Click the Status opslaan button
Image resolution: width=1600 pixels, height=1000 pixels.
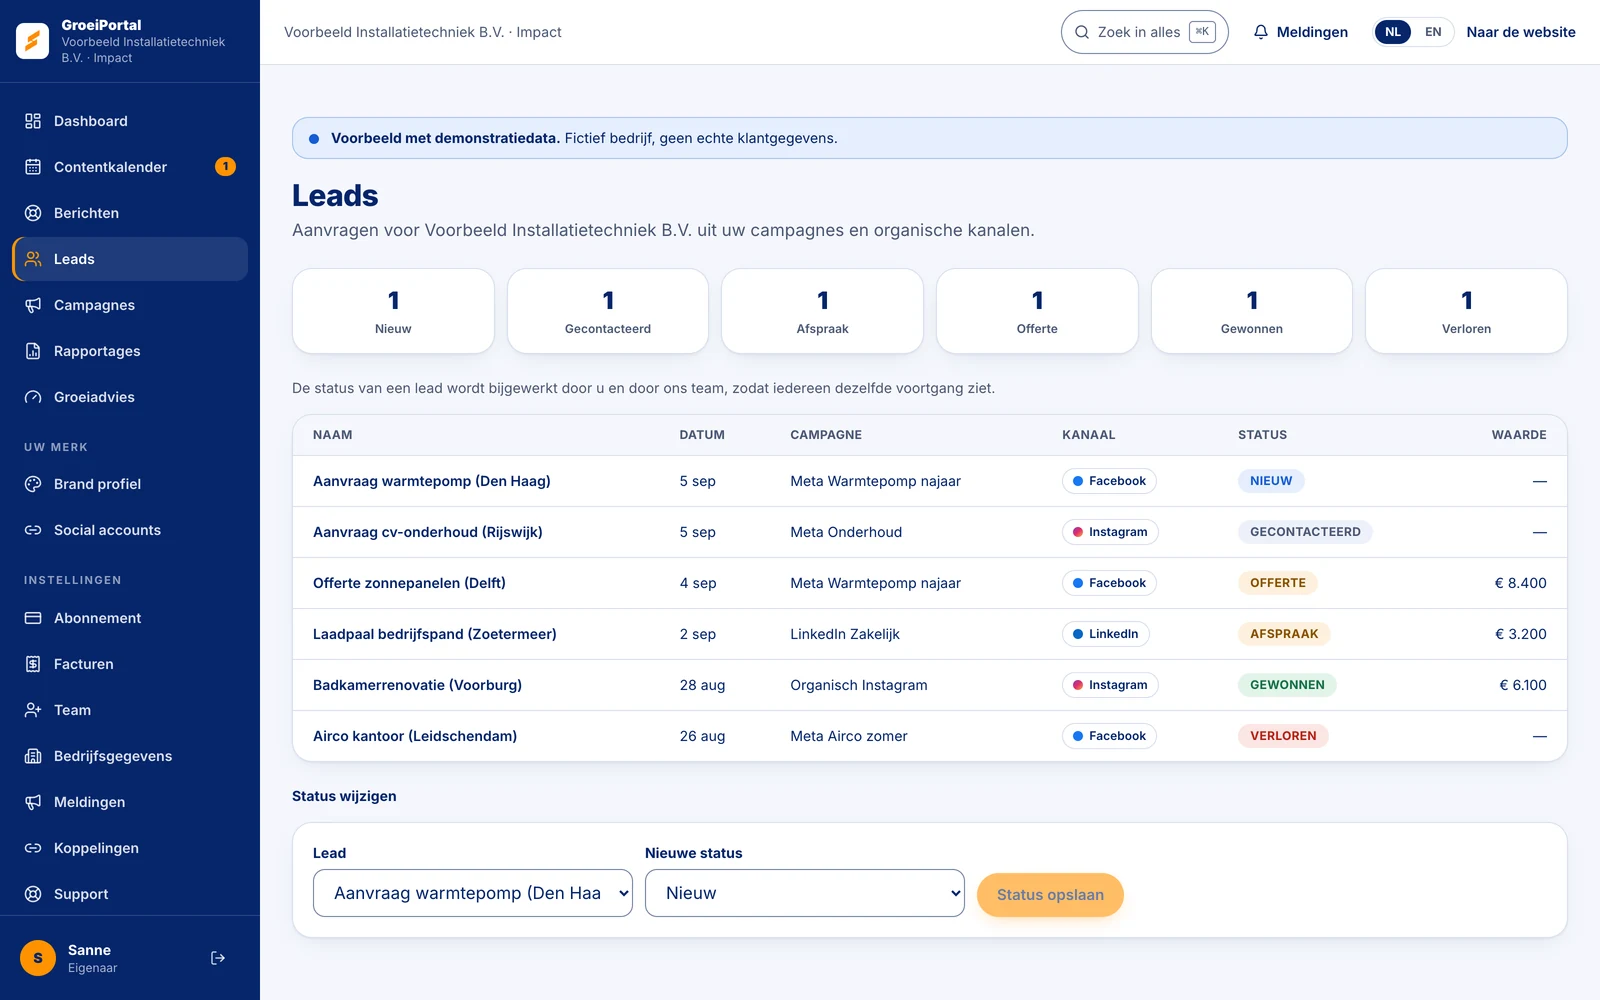tap(1050, 895)
